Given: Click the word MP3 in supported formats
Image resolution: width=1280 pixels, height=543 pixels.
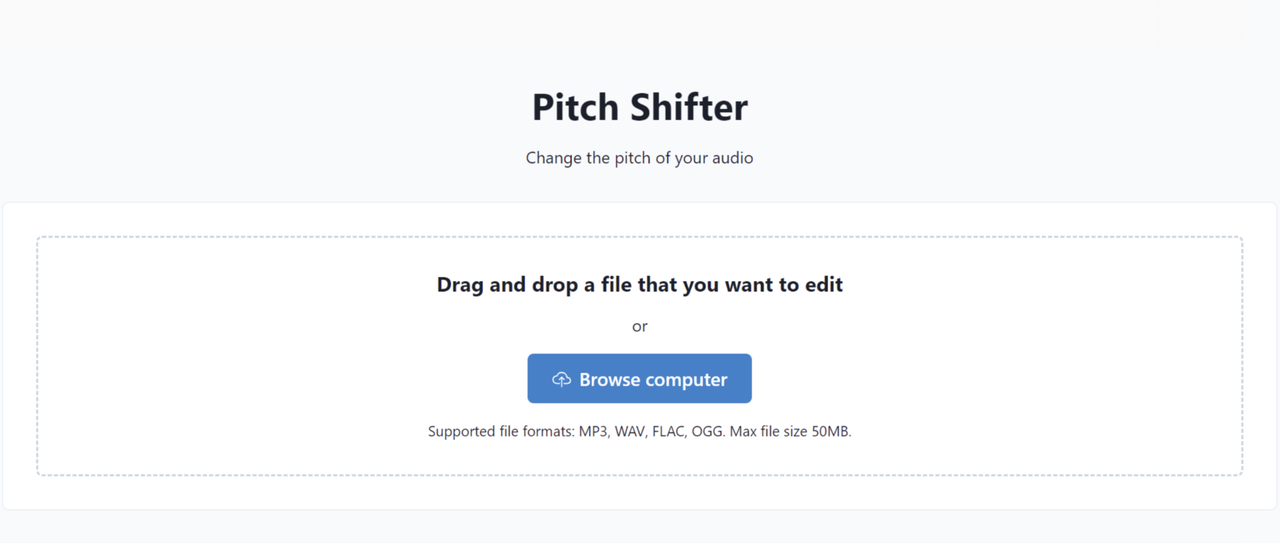Looking at the screenshot, I should [x=593, y=432].
